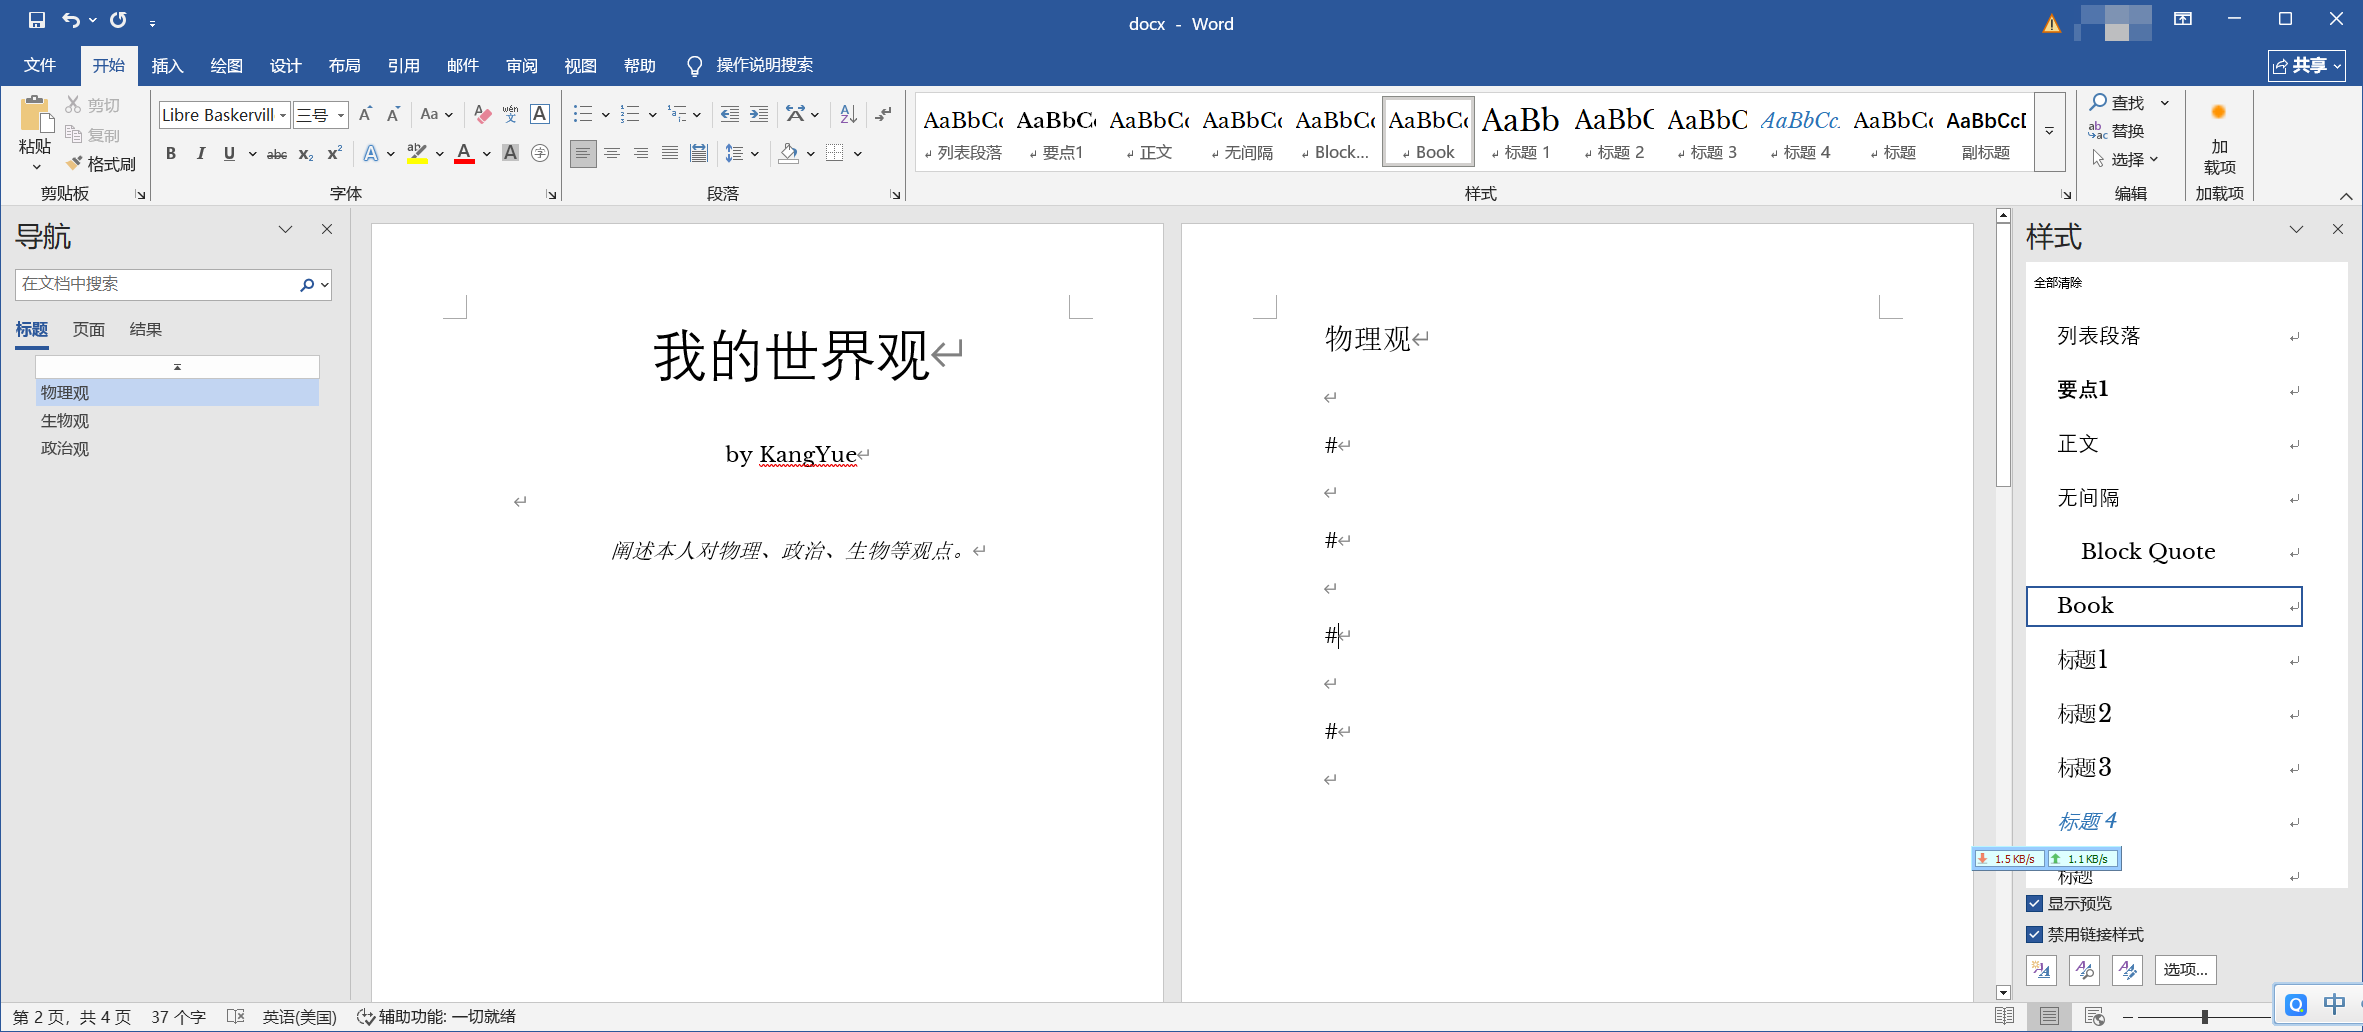Viewport: 2363px width, 1032px height.
Task: Open styles pane options chevron
Action: tap(2296, 229)
